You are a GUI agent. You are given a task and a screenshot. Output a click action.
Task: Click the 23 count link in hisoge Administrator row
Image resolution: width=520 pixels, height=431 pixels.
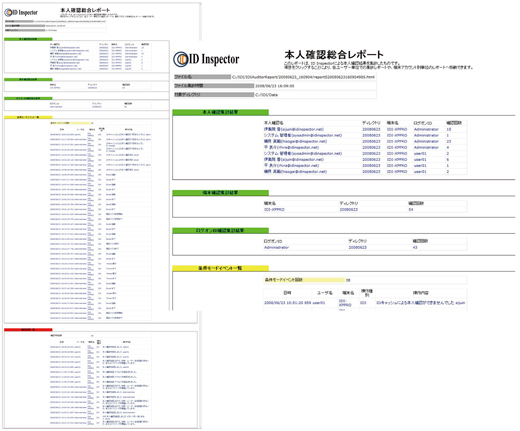coord(449,141)
